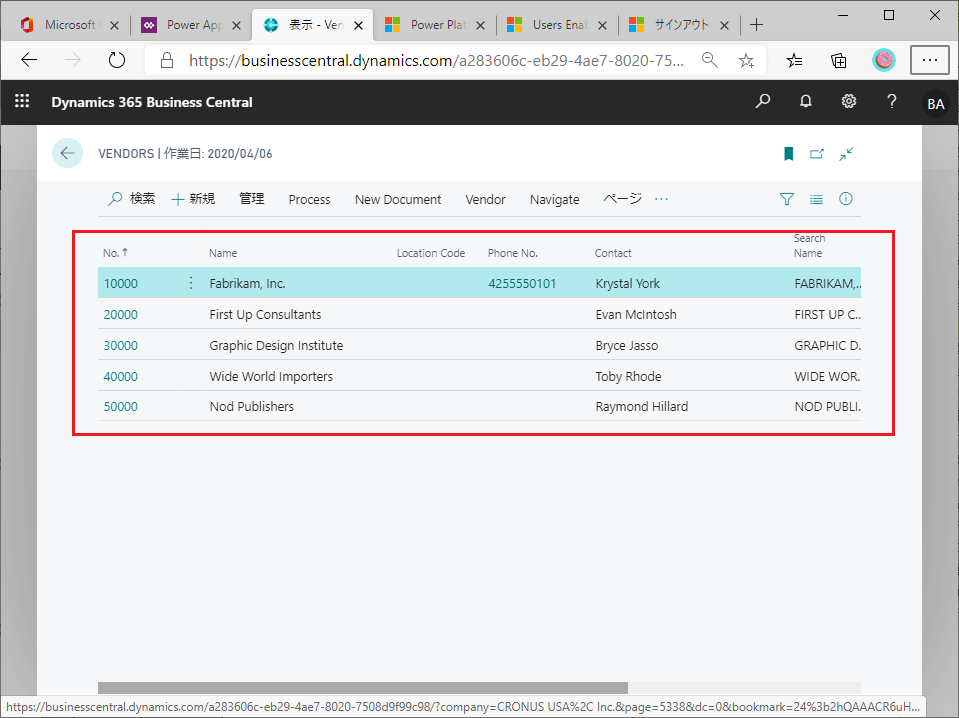The width and height of the screenshot is (959, 718).
Task: Bookmark the Vendors page
Action: 788,154
